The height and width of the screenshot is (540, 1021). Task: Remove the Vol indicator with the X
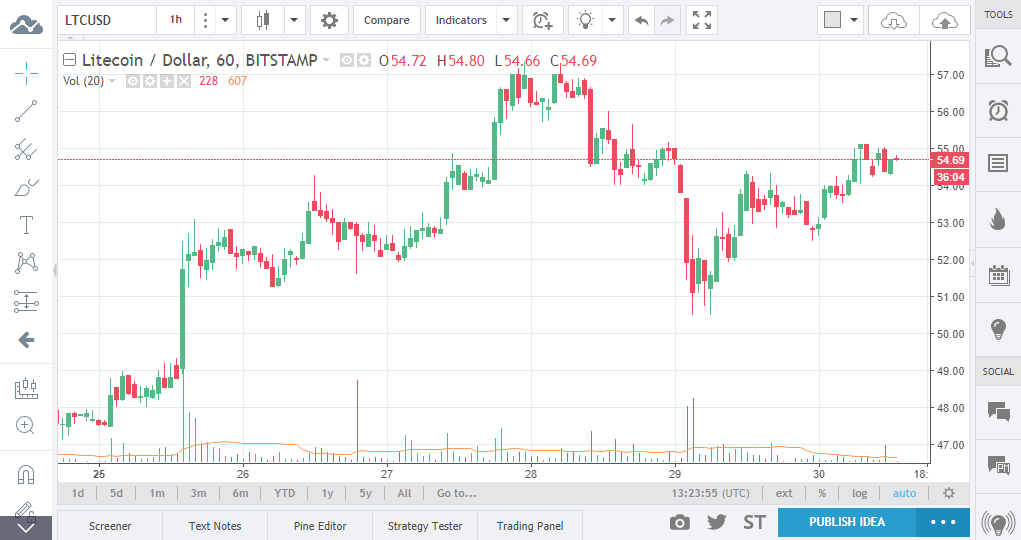click(184, 81)
